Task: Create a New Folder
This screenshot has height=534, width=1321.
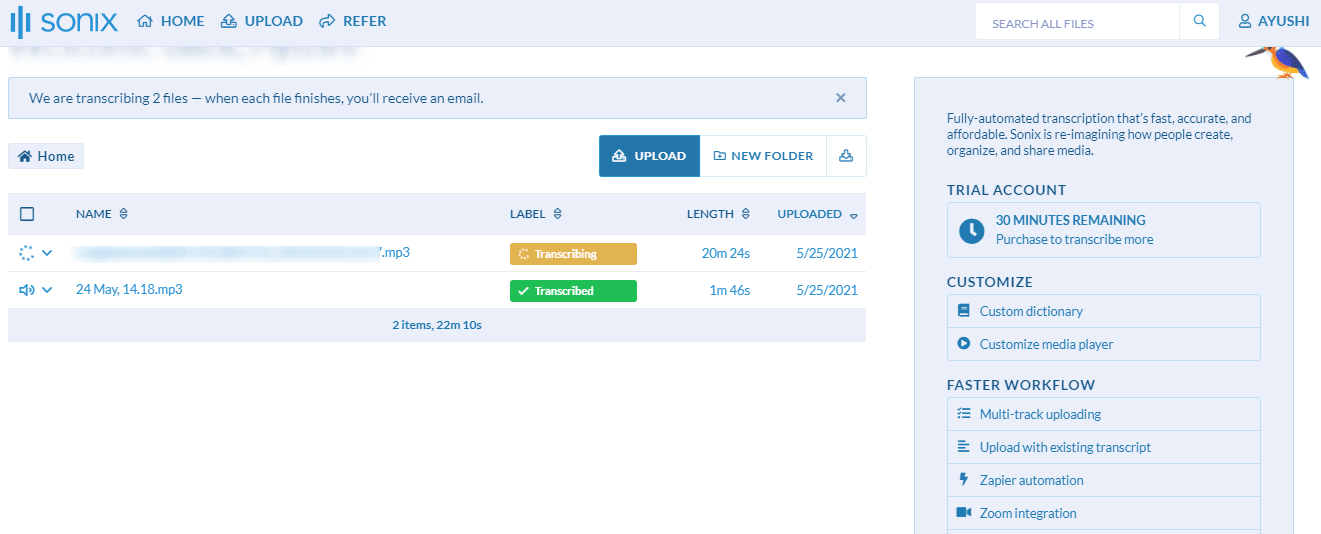Action: (x=763, y=156)
